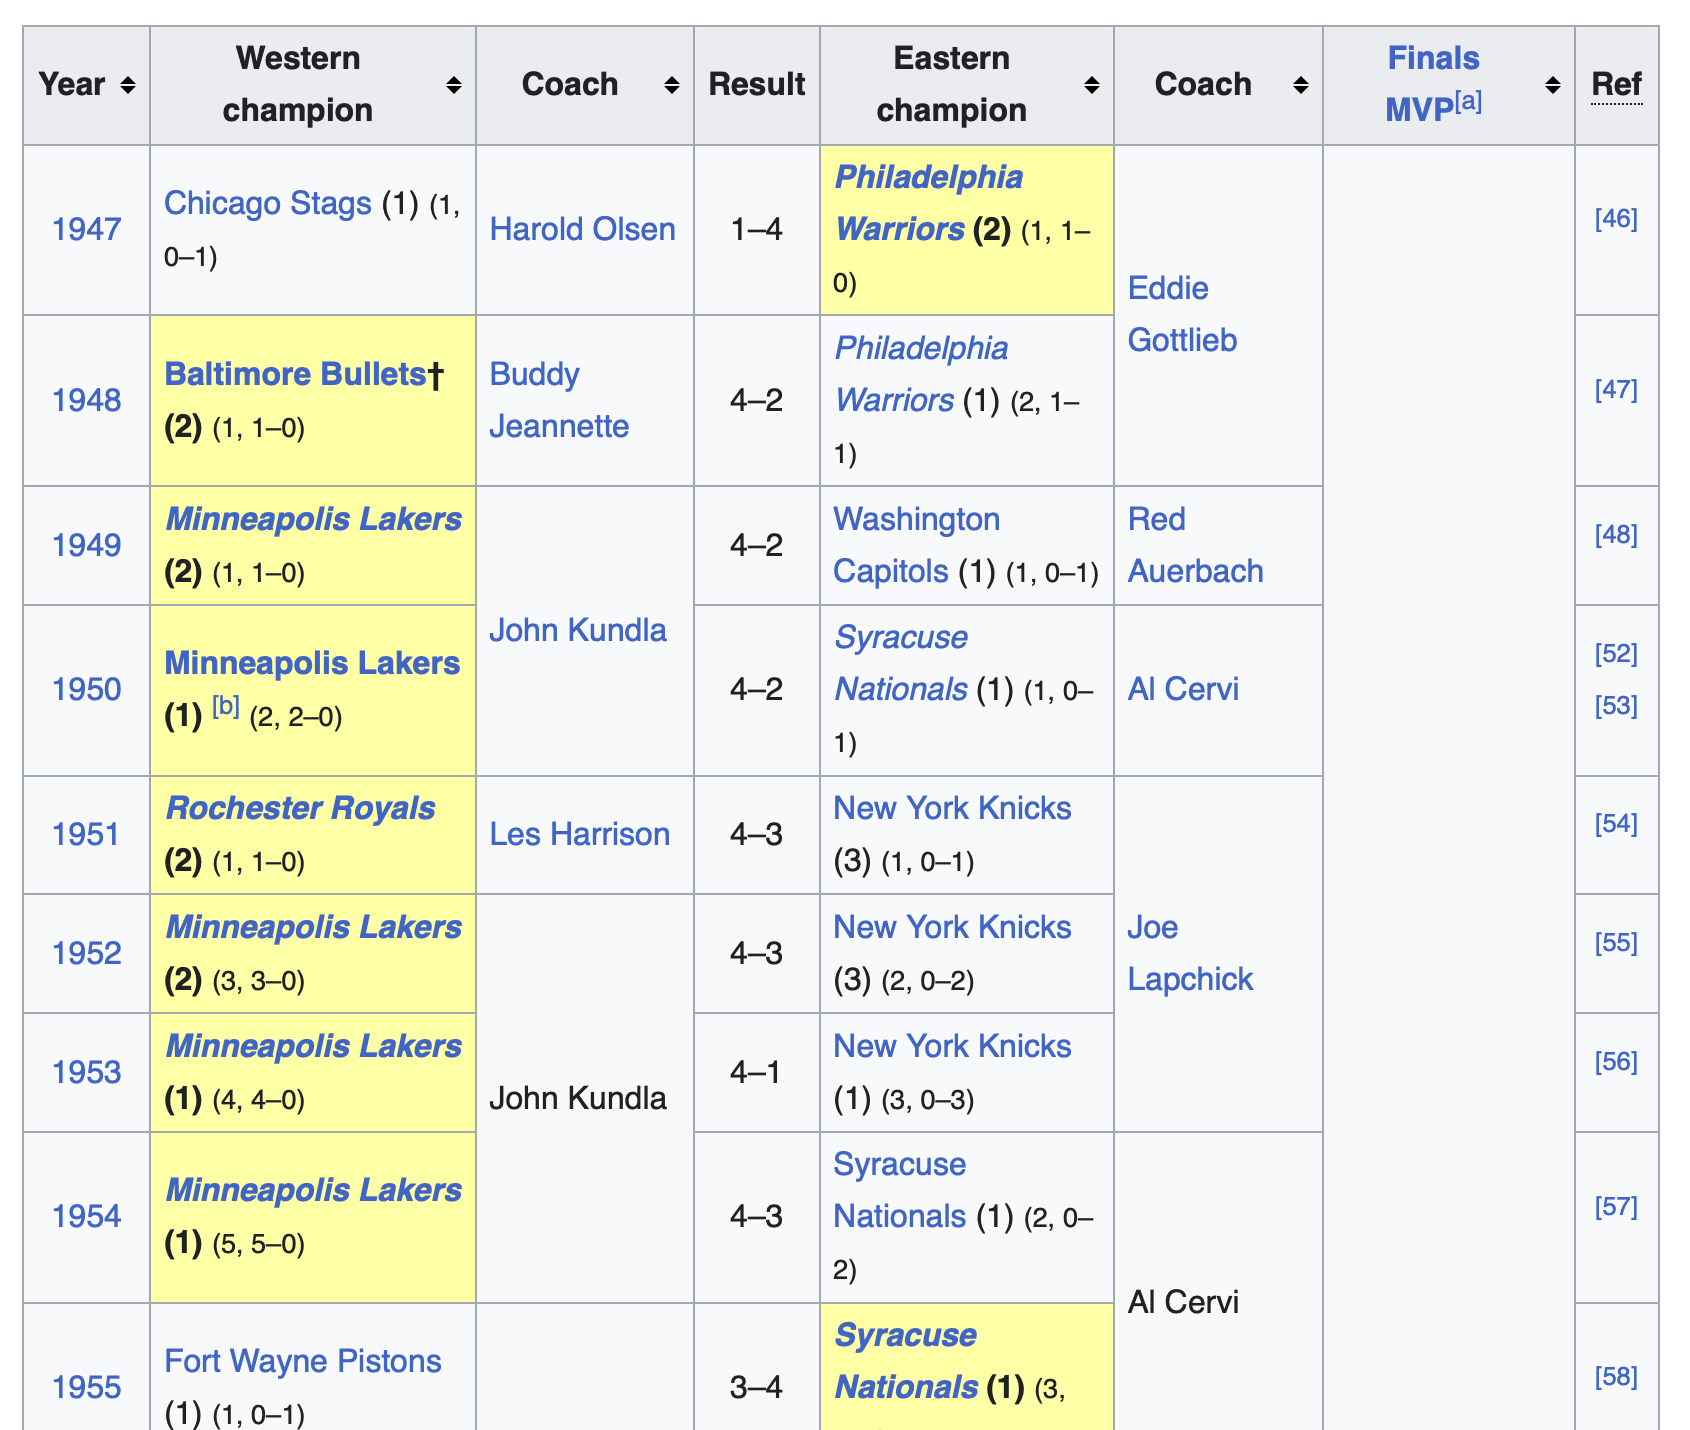Open footnote [b] in 1950 row

pyautogui.click(x=226, y=707)
